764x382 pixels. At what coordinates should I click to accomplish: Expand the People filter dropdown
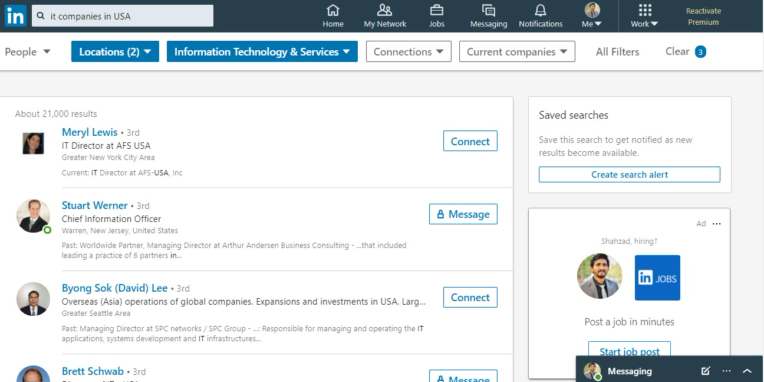coord(27,52)
